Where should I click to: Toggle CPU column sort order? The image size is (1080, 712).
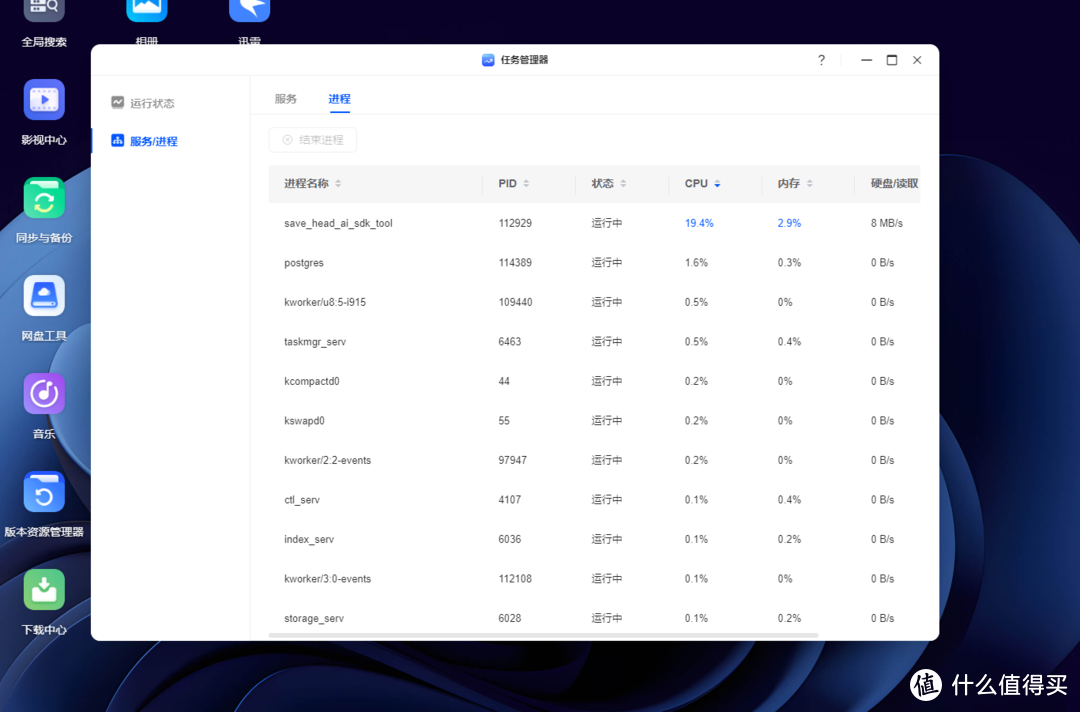click(702, 184)
